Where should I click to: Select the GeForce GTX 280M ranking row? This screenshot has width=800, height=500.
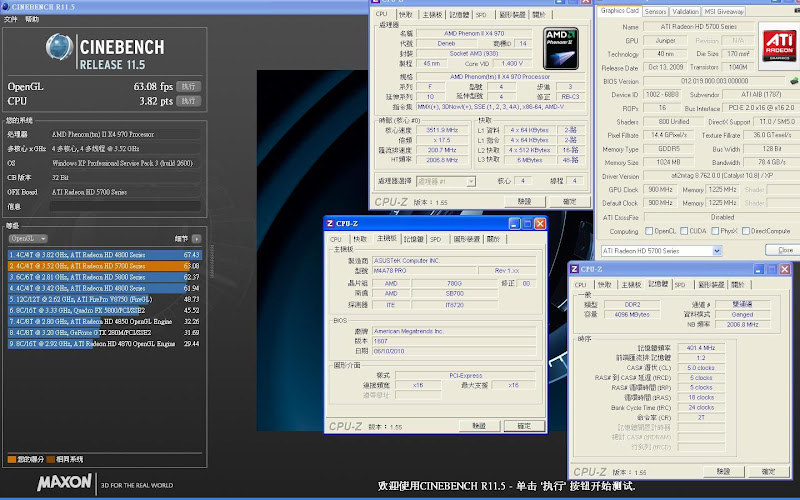[x=105, y=333]
